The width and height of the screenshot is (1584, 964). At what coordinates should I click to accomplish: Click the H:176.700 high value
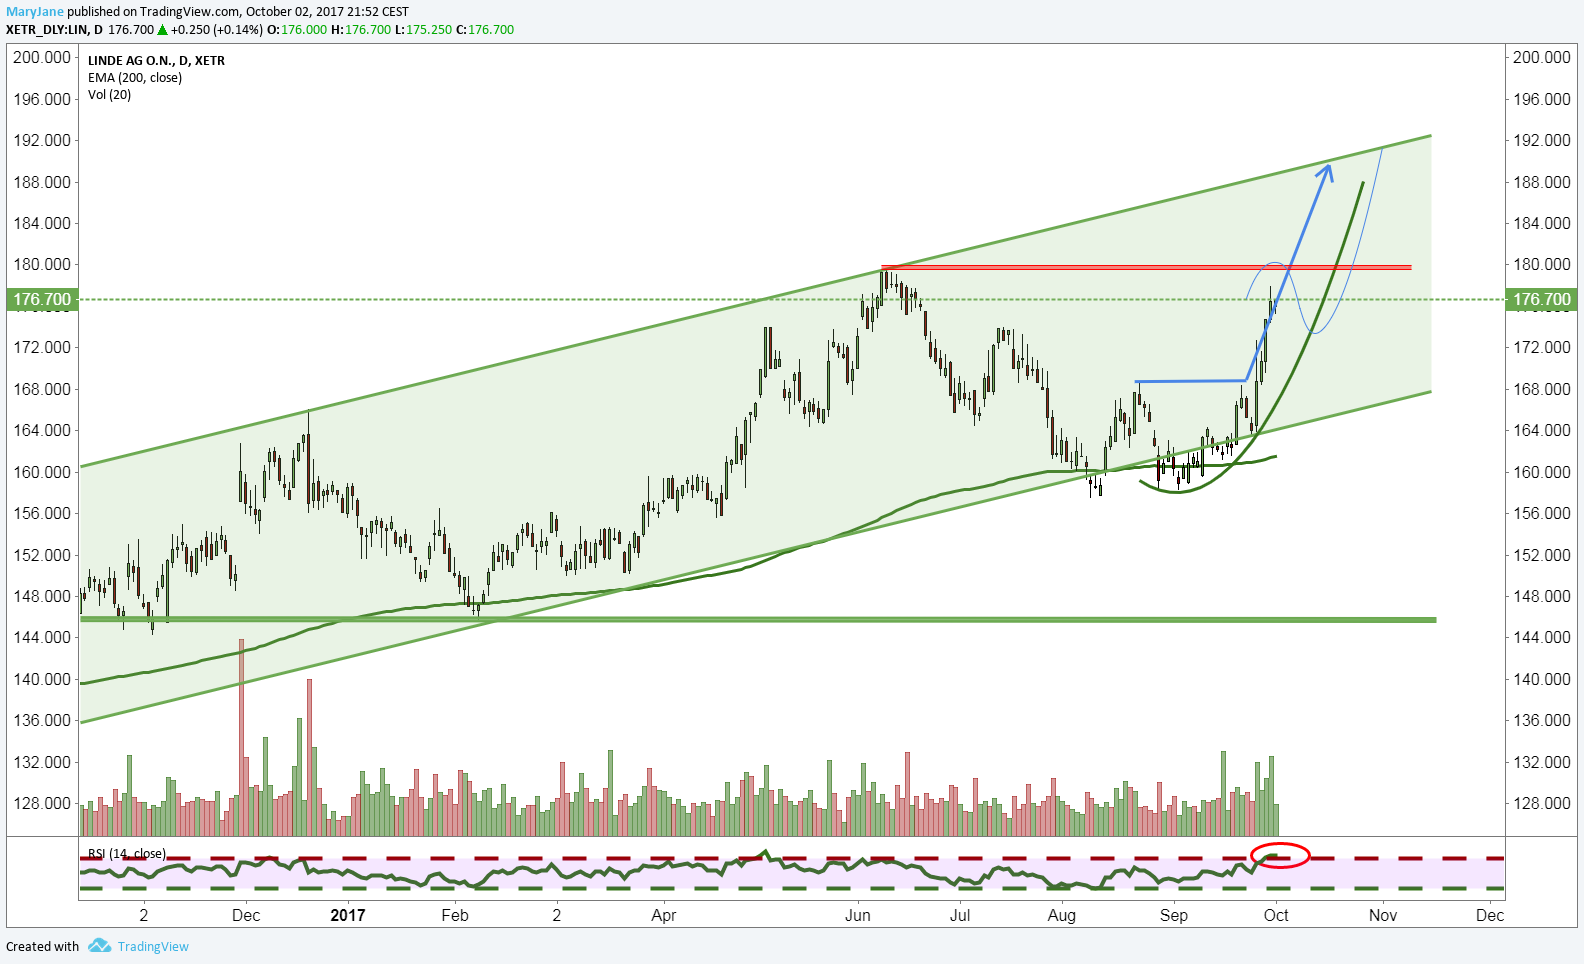click(x=361, y=30)
